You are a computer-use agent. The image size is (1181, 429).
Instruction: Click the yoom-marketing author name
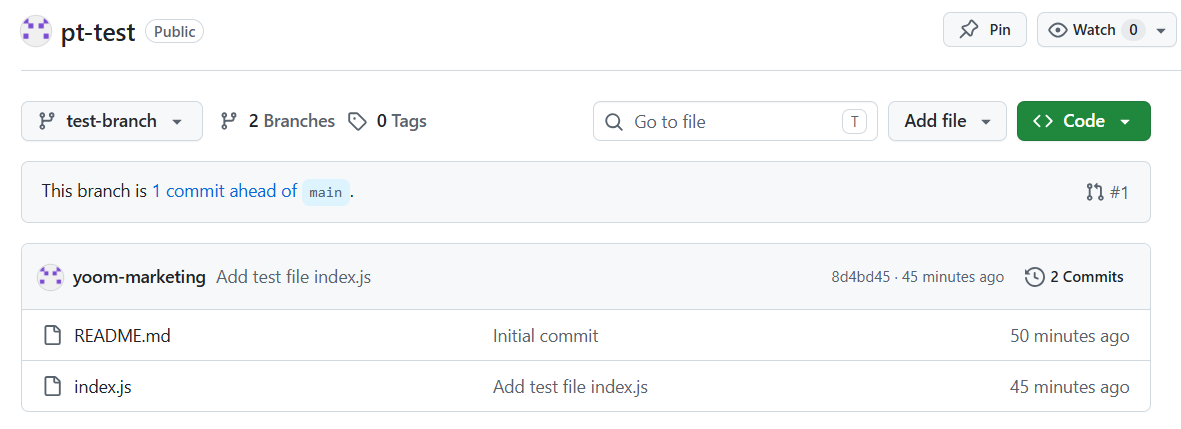click(139, 277)
